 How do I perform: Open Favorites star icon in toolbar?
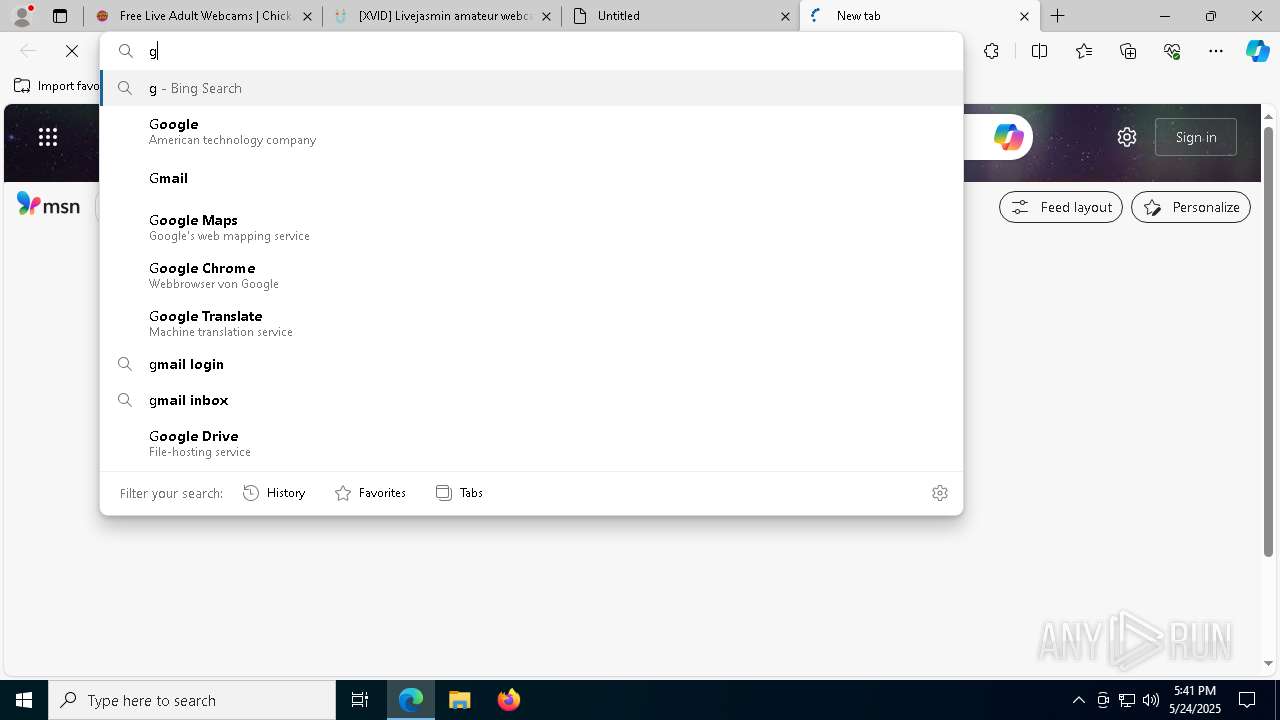coord(1084,51)
